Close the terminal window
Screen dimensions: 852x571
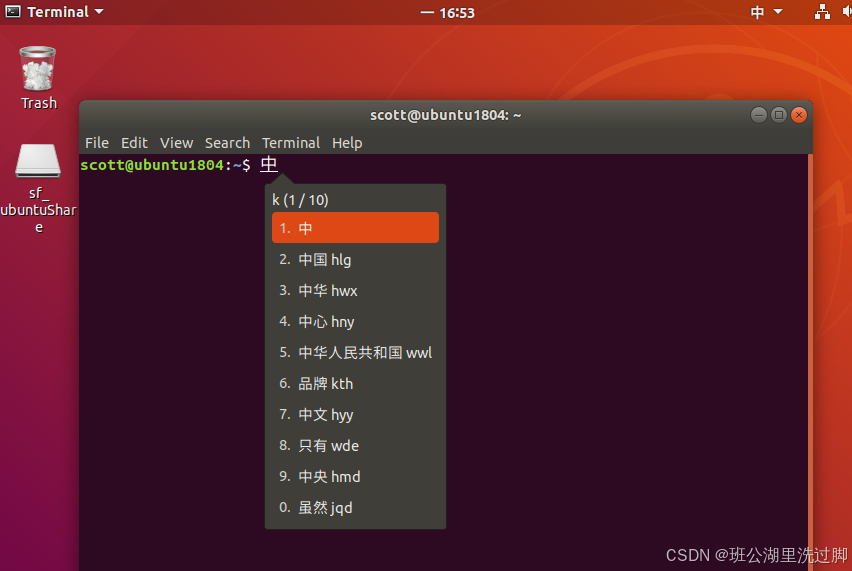pyautogui.click(x=799, y=115)
